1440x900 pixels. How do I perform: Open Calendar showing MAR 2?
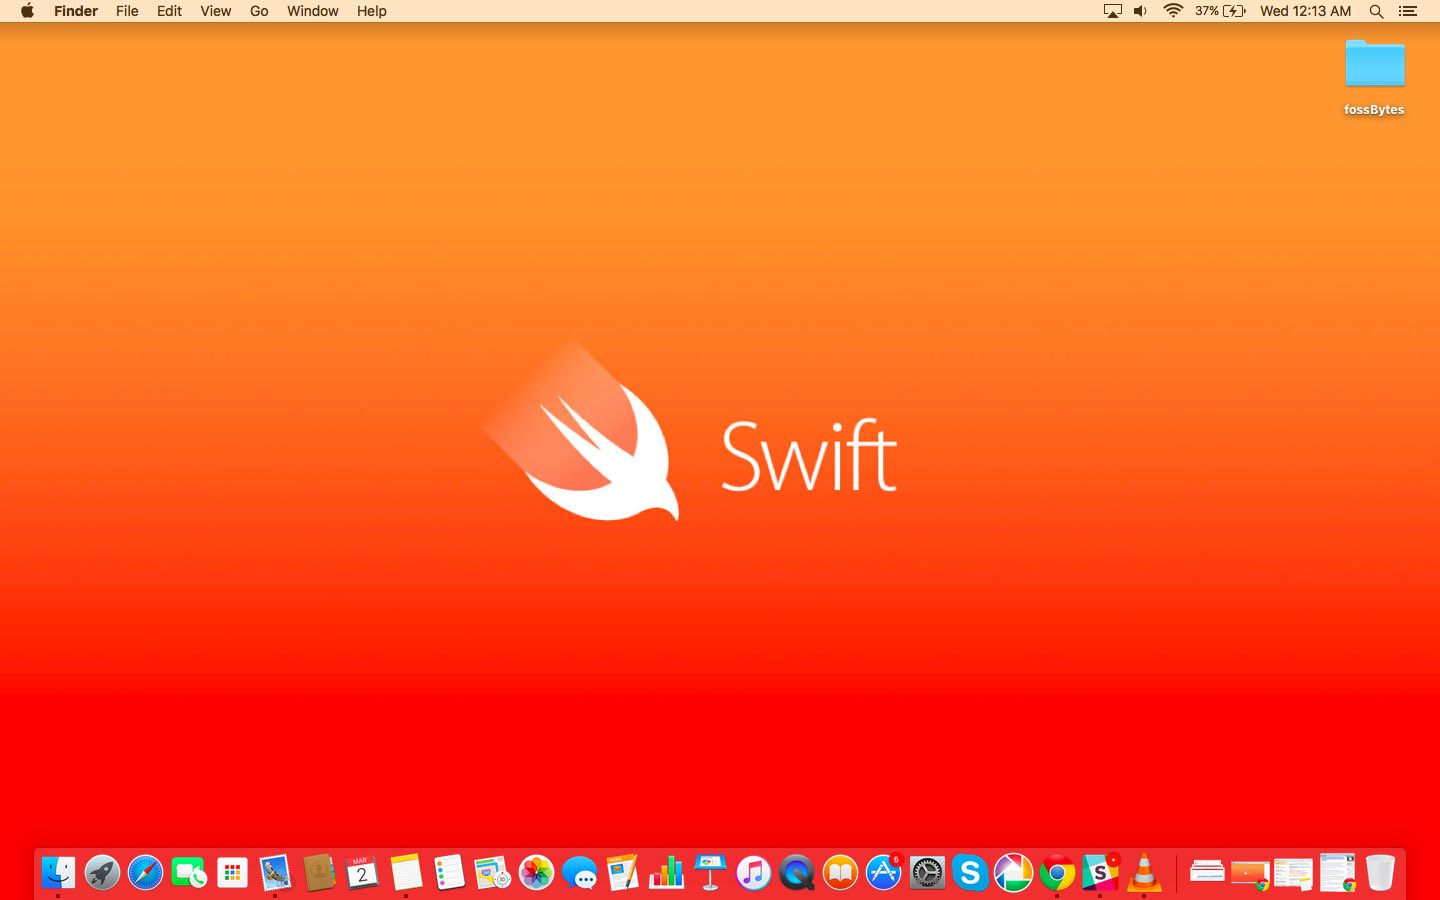362,873
